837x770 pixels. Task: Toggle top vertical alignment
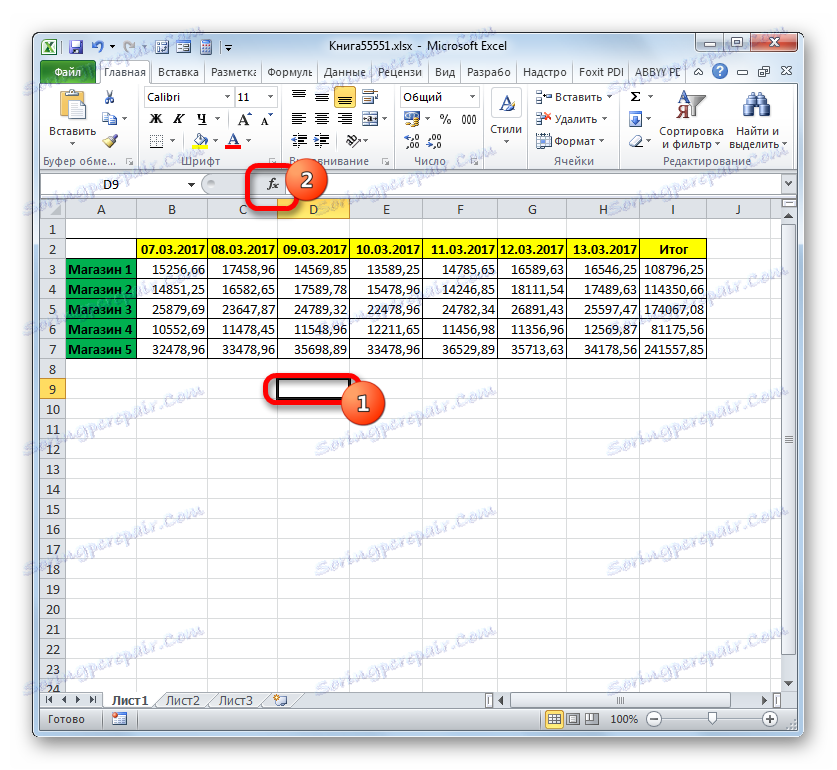299,97
